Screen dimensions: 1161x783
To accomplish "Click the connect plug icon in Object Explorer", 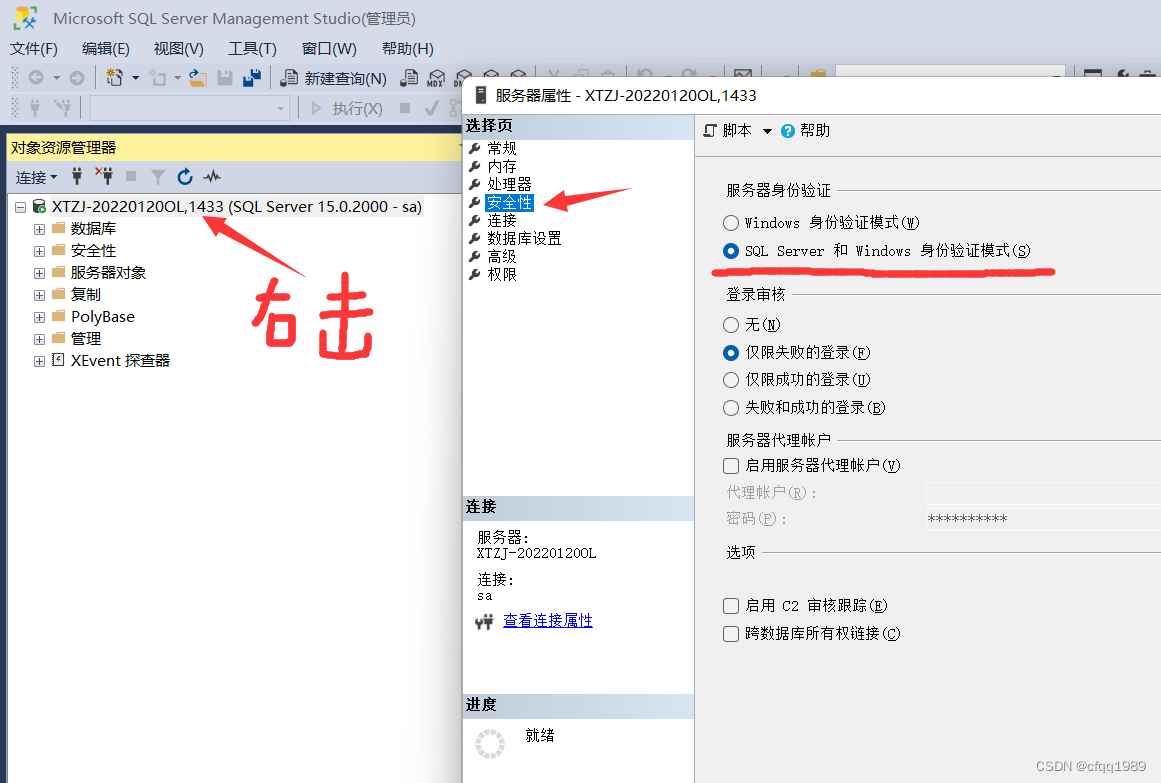I will (77, 176).
